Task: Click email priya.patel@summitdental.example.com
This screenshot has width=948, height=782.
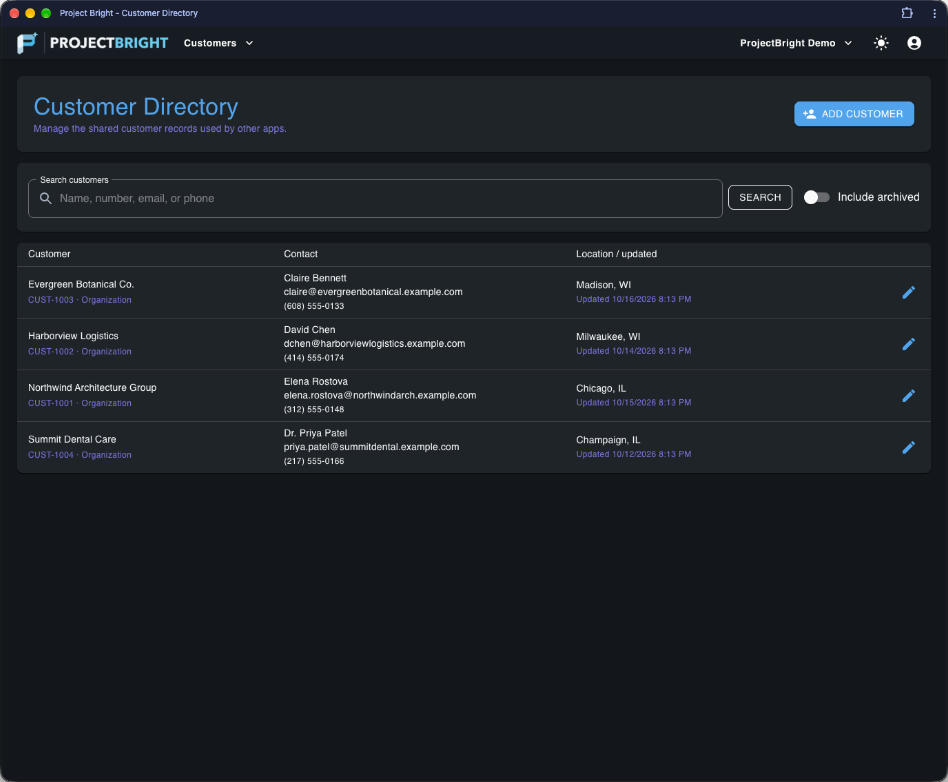Action: click(371, 447)
